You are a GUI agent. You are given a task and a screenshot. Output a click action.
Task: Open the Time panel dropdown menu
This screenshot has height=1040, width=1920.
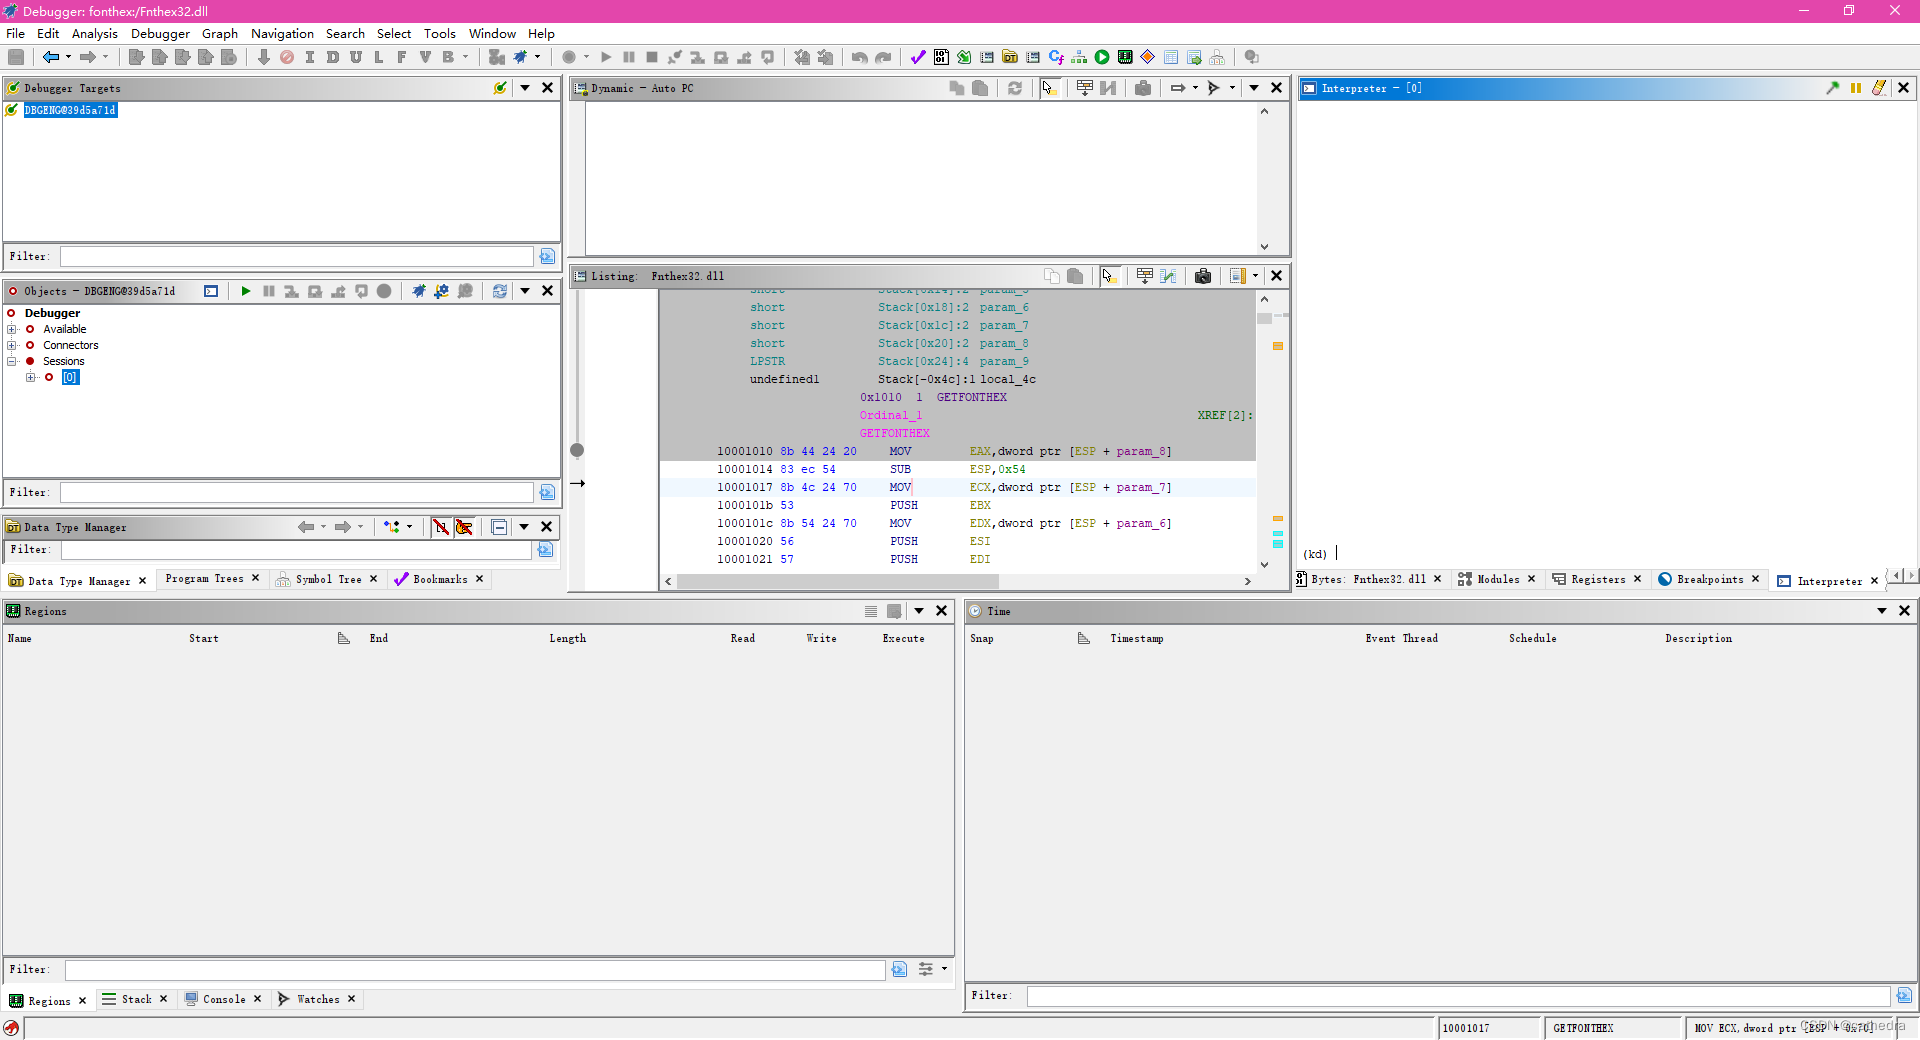(x=1882, y=611)
